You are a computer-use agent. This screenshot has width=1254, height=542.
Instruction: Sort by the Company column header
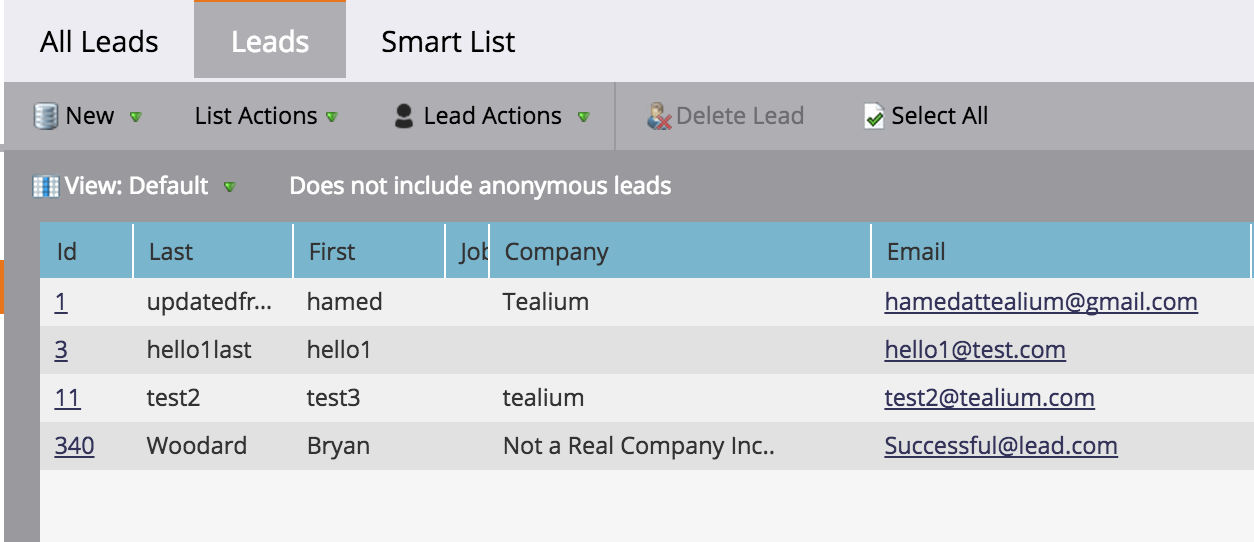pyautogui.click(x=556, y=252)
